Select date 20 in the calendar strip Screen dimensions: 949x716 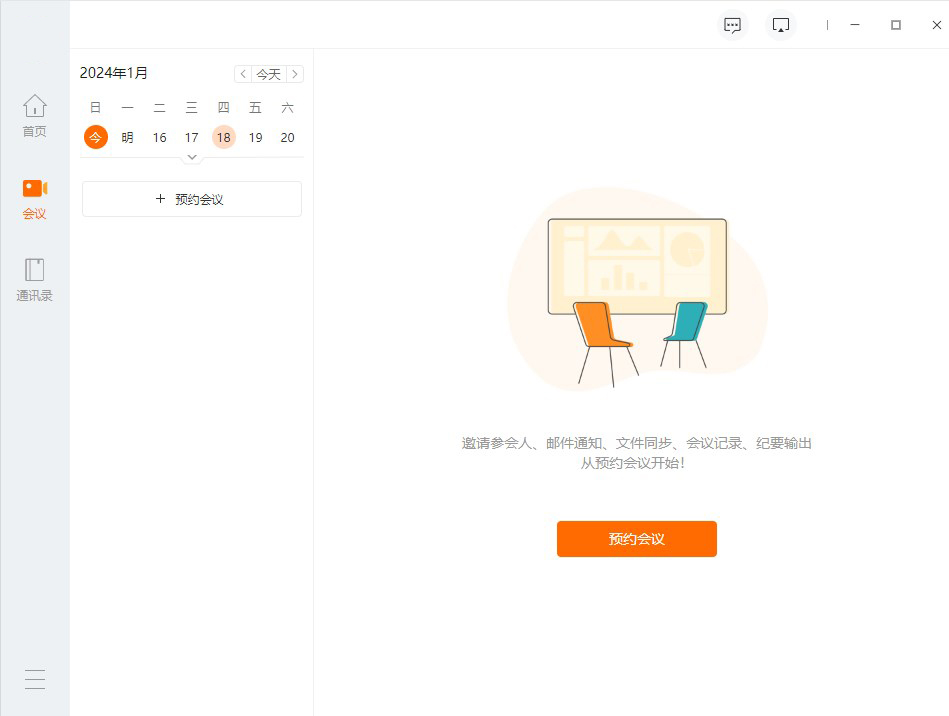tap(287, 137)
